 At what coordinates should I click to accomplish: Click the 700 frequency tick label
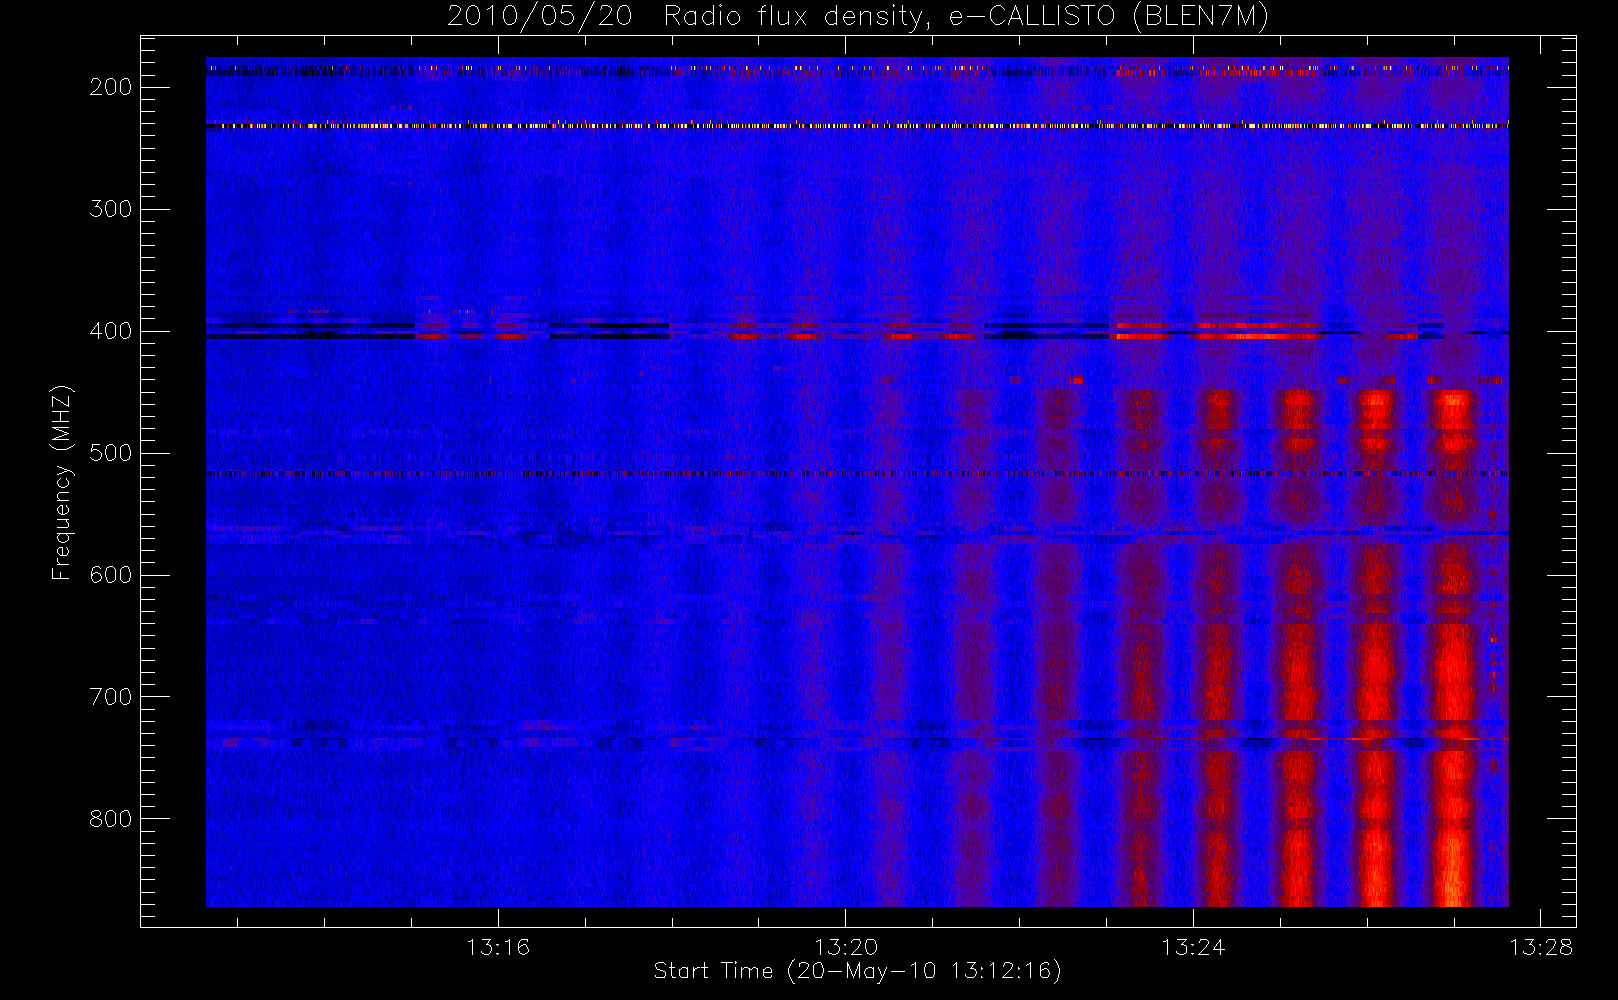pos(110,697)
